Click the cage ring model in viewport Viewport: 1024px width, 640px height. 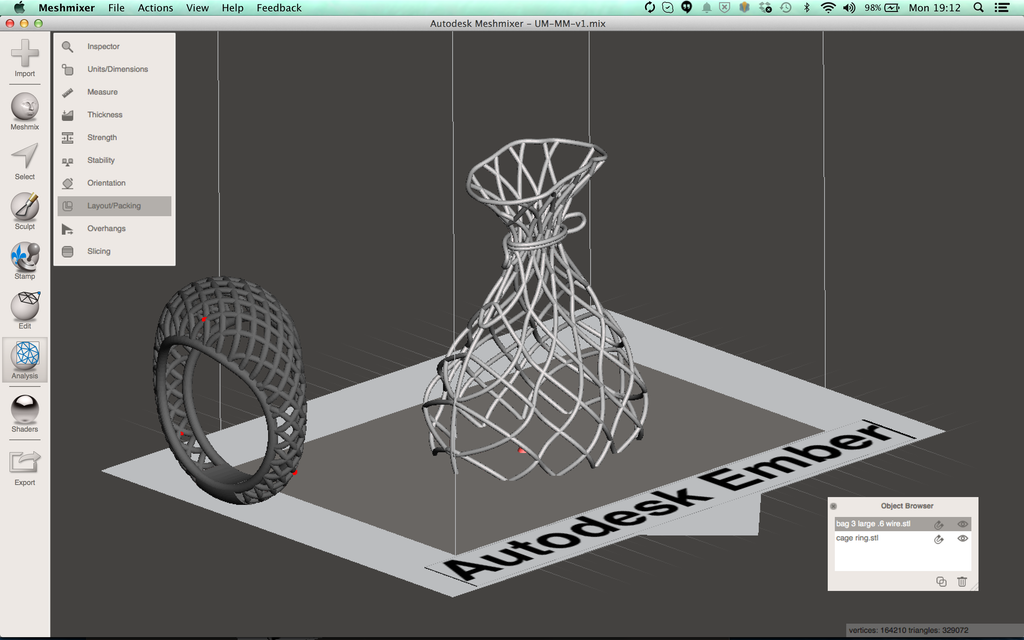[231, 391]
